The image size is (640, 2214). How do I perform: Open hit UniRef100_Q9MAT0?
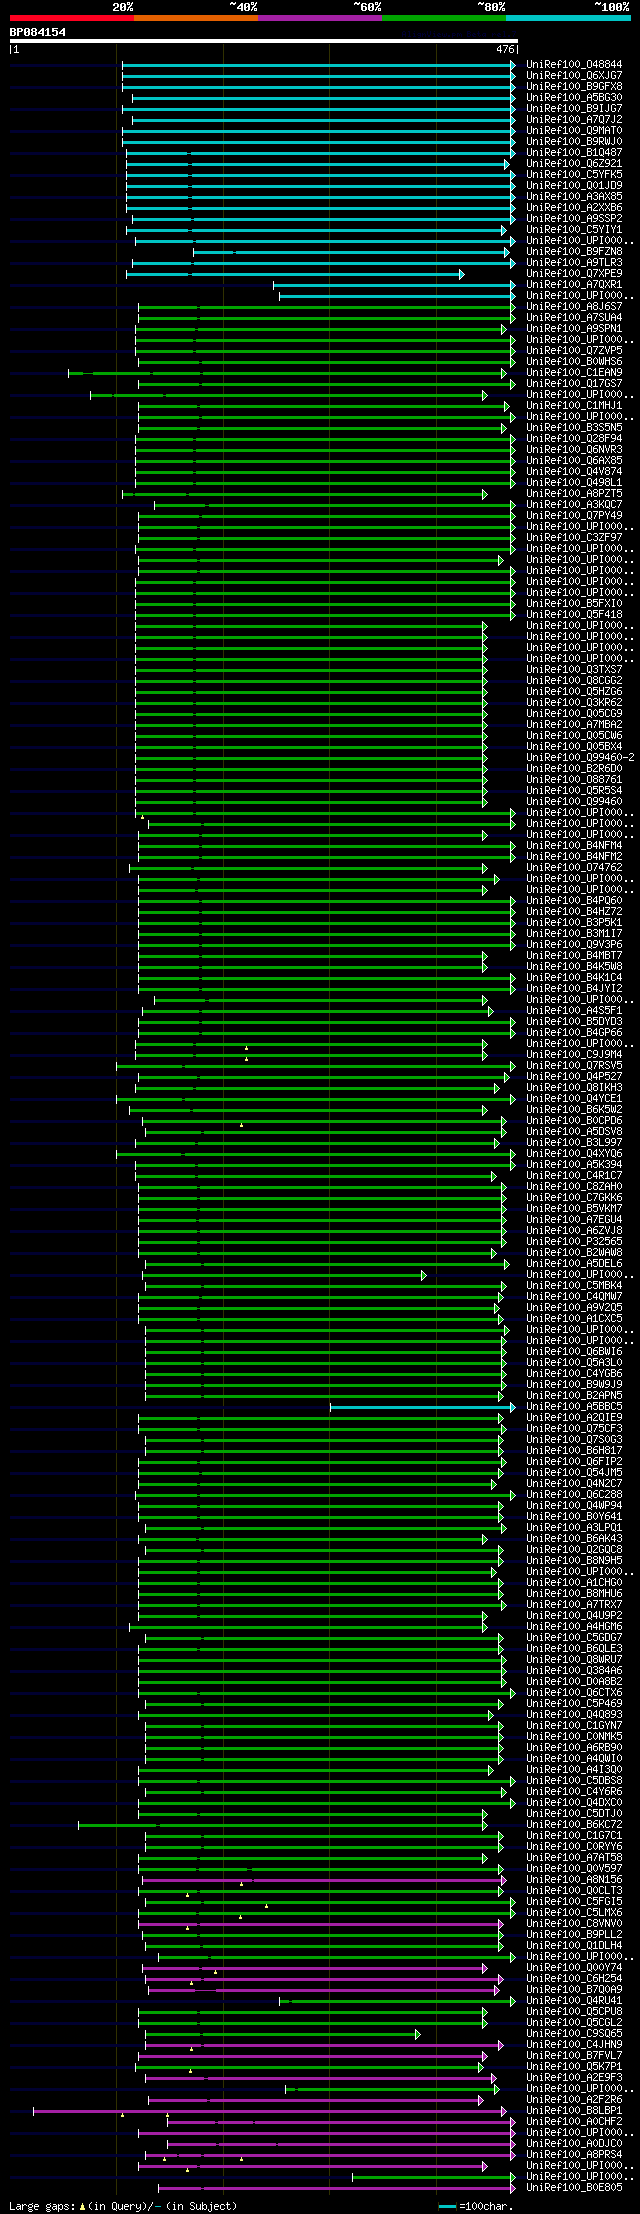pyautogui.click(x=574, y=131)
